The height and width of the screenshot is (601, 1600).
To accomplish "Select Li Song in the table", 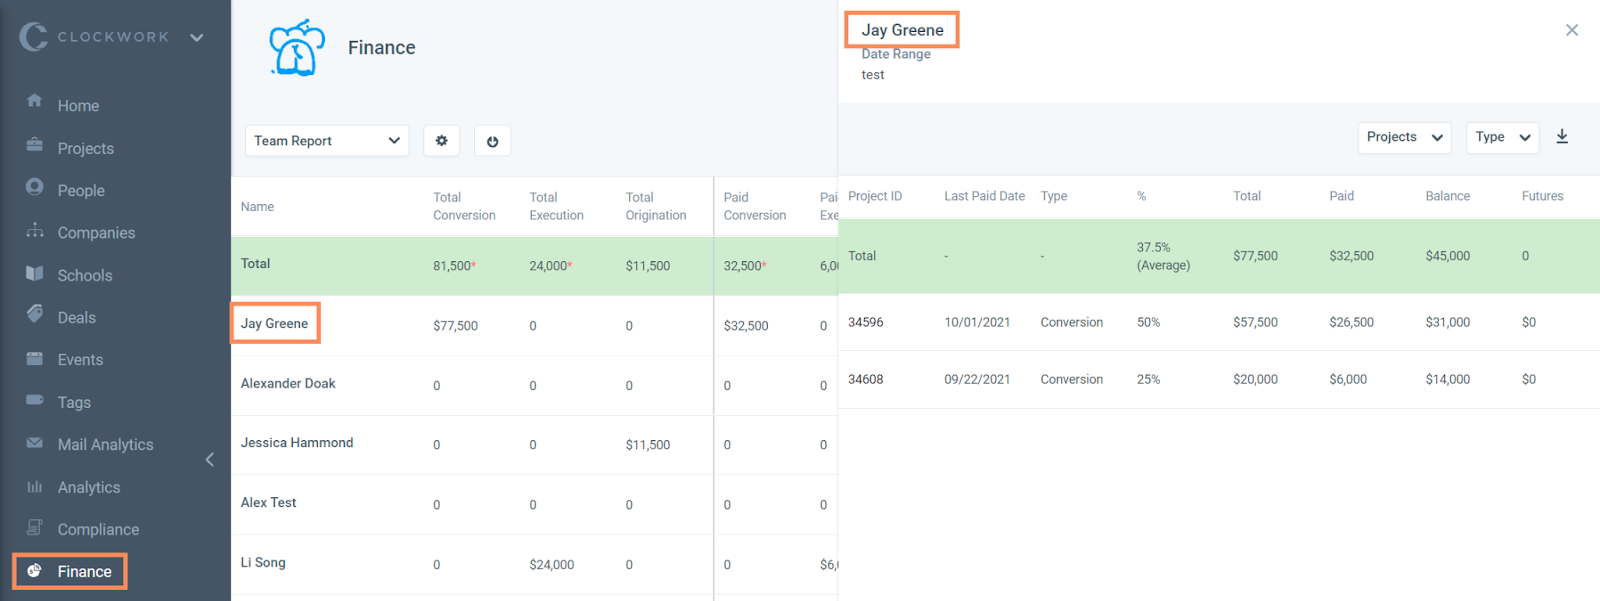I will pyautogui.click(x=263, y=563).
